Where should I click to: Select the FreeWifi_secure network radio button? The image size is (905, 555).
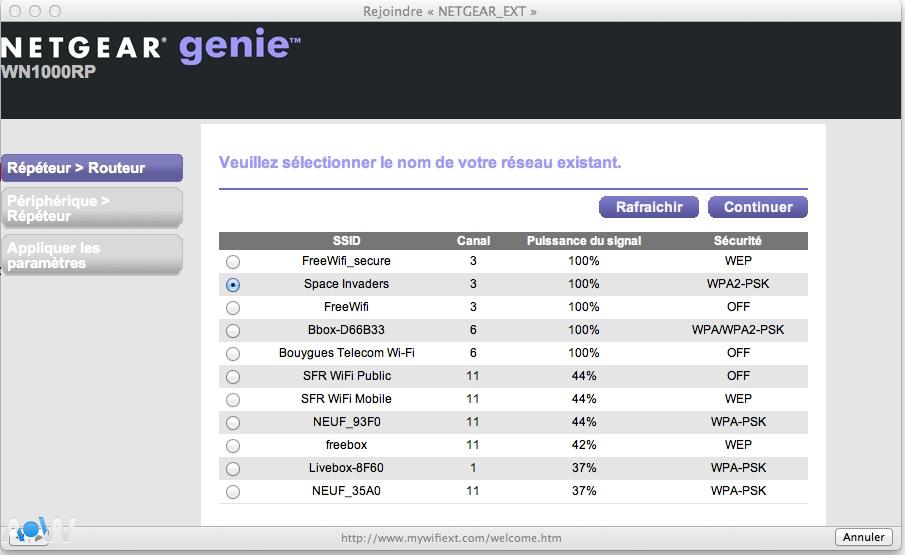point(233,262)
